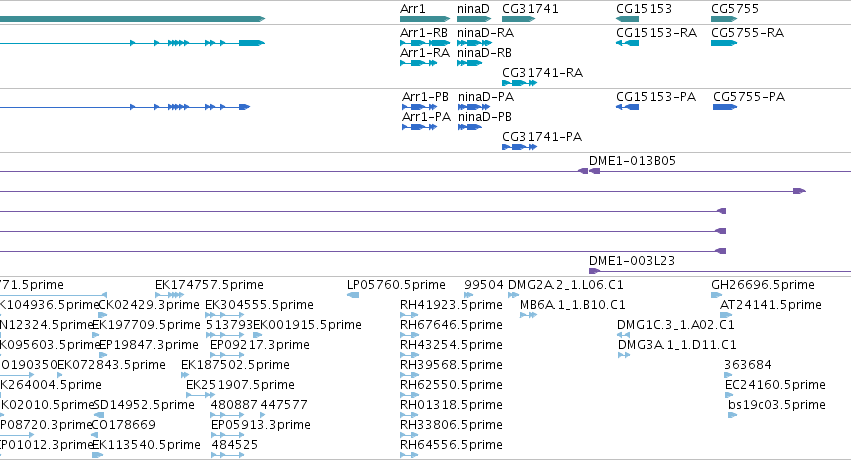Click the 99504 EST glyph
This screenshot has height=460, width=851.
[x=468, y=295]
